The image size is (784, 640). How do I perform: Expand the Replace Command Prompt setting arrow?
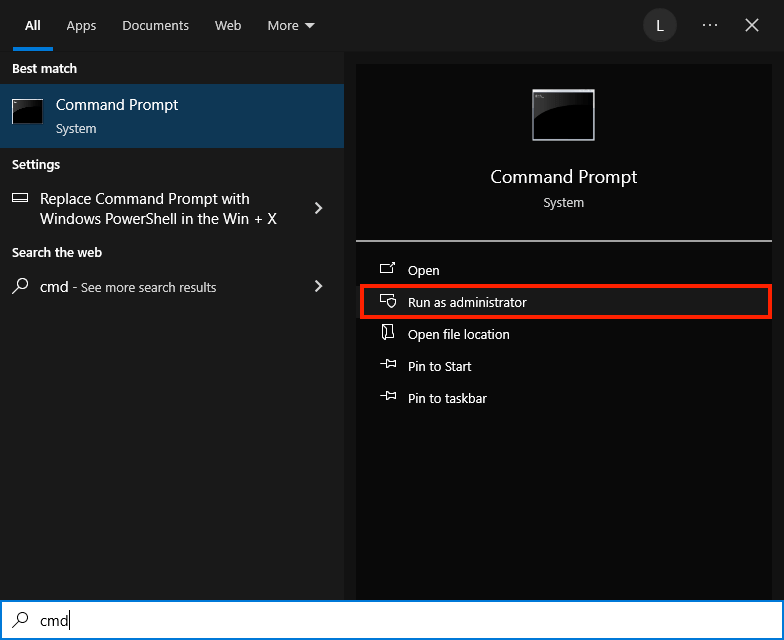tap(318, 208)
